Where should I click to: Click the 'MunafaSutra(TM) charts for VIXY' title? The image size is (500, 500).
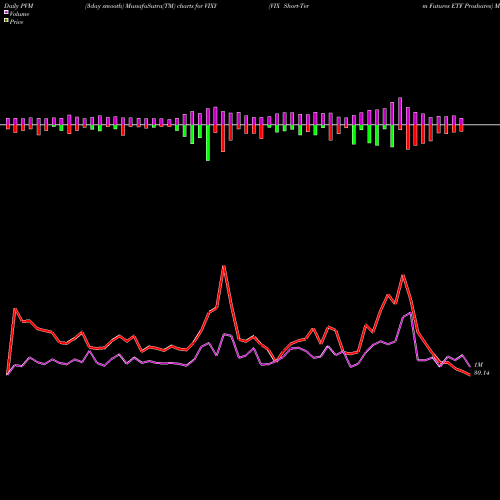(x=171, y=6)
